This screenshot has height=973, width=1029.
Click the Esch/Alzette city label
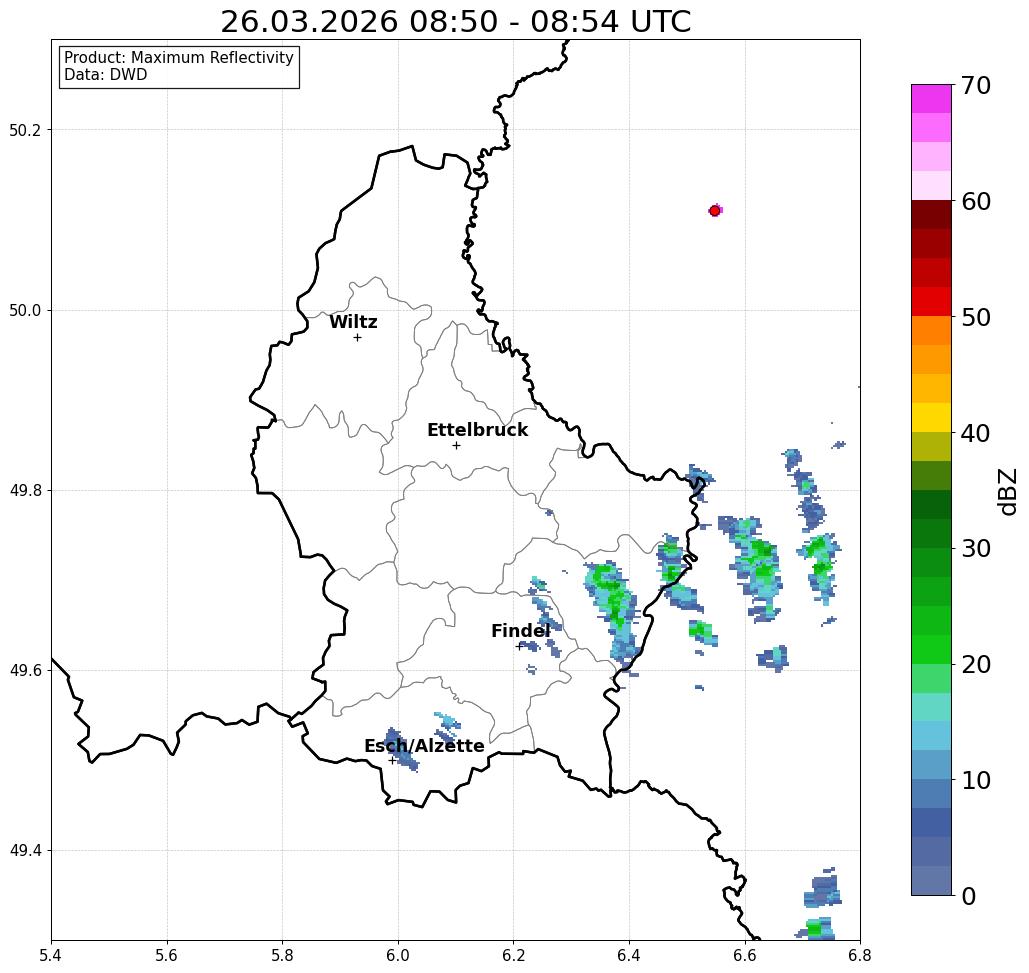pyautogui.click(x=424, y=746)
